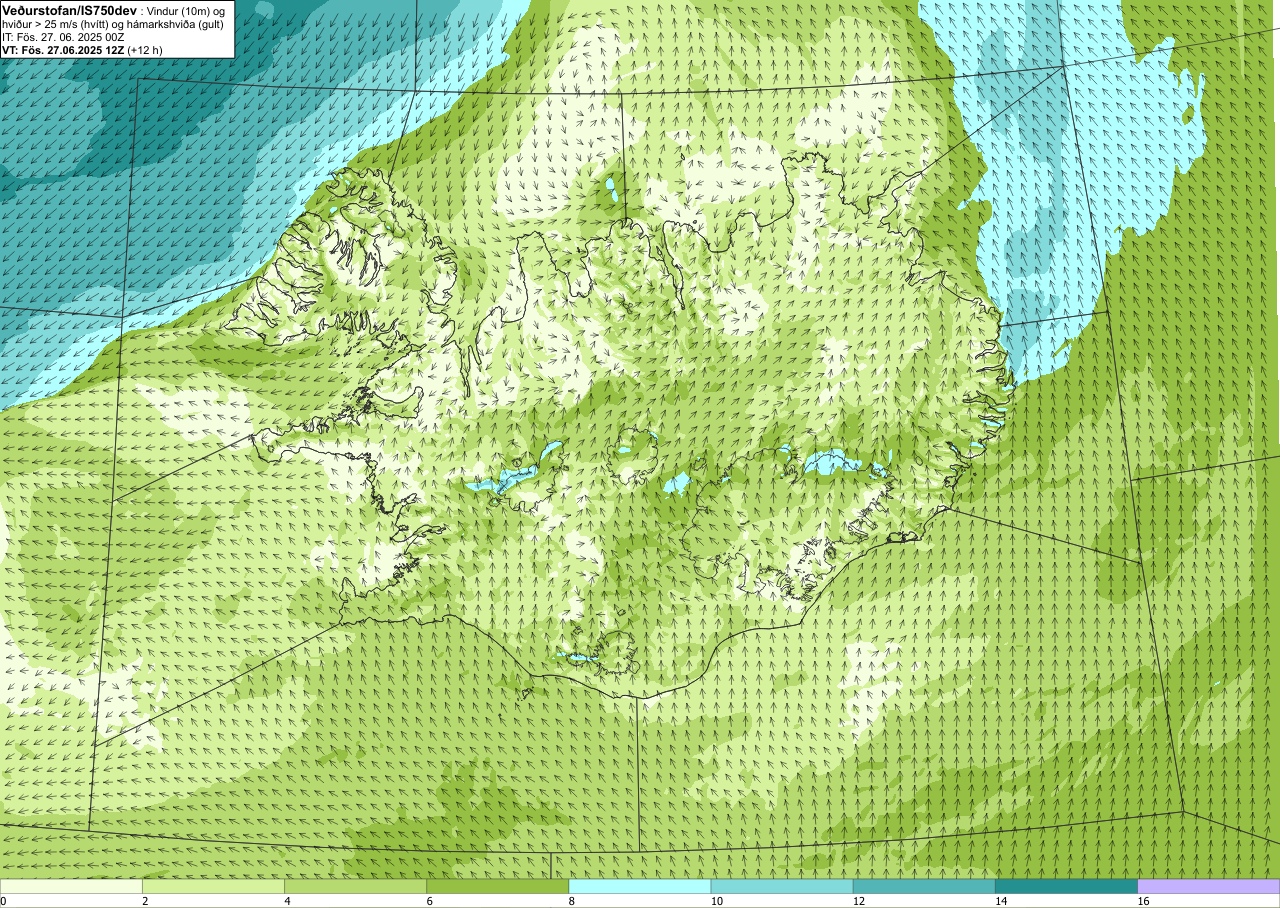Click the 'IT: Fös. 27. 06. 2025 00Z' line
Viewport: 1280px width, 908px height.
pos(63,36)
